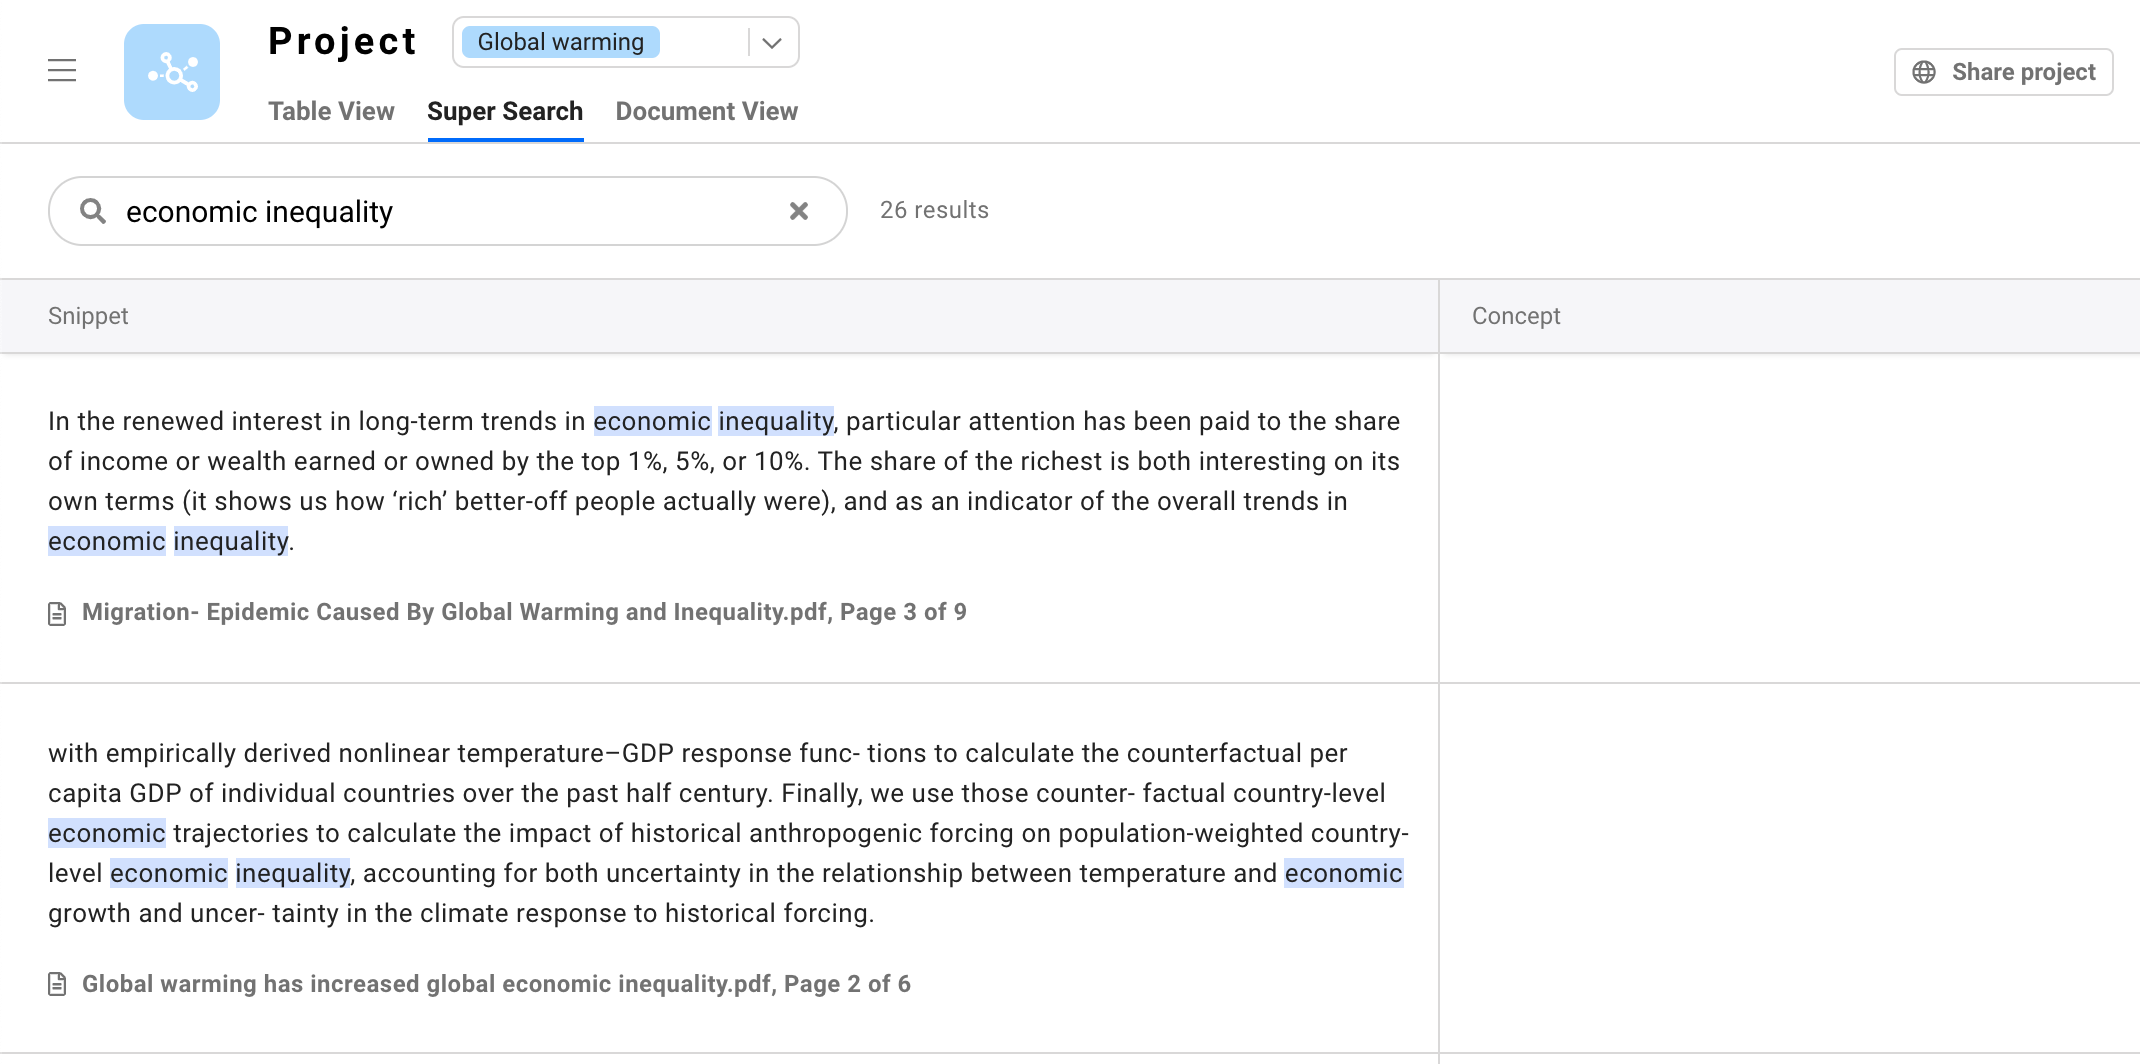Click the Migration PDF document icon
Screen dimensions: 2140x1064
pyautogui.click(x=58, y=613)
